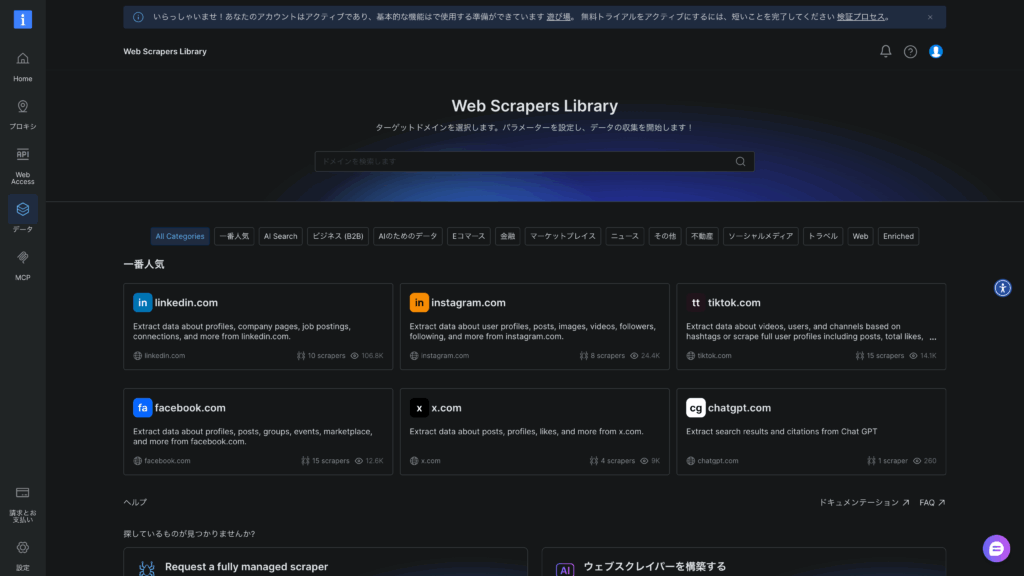The width and height of the screenshot is (1024, 576).
Task: Filter by Eコマース category
Action: coord(468,236)
